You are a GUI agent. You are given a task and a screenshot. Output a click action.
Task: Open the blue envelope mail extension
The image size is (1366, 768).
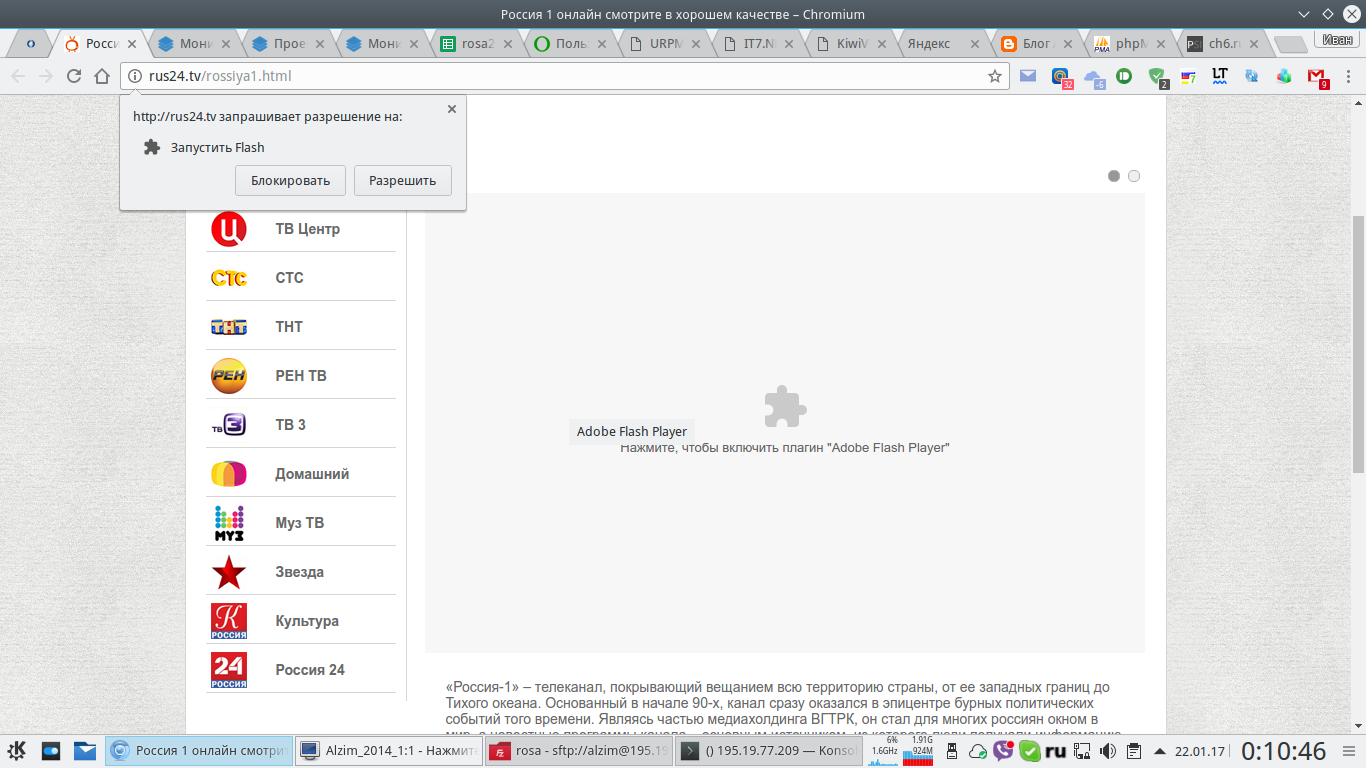(x=1028, y=75)
